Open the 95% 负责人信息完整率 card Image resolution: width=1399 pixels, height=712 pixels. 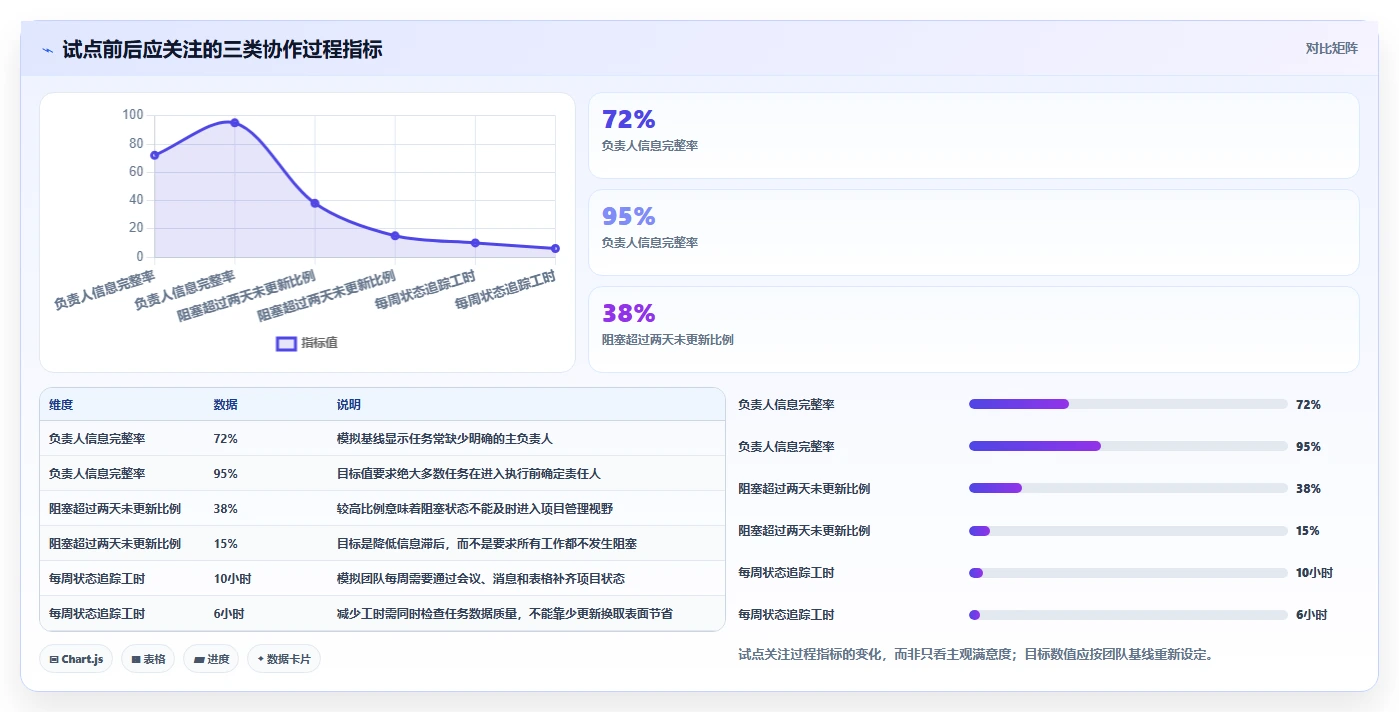(x=974, y=232)
